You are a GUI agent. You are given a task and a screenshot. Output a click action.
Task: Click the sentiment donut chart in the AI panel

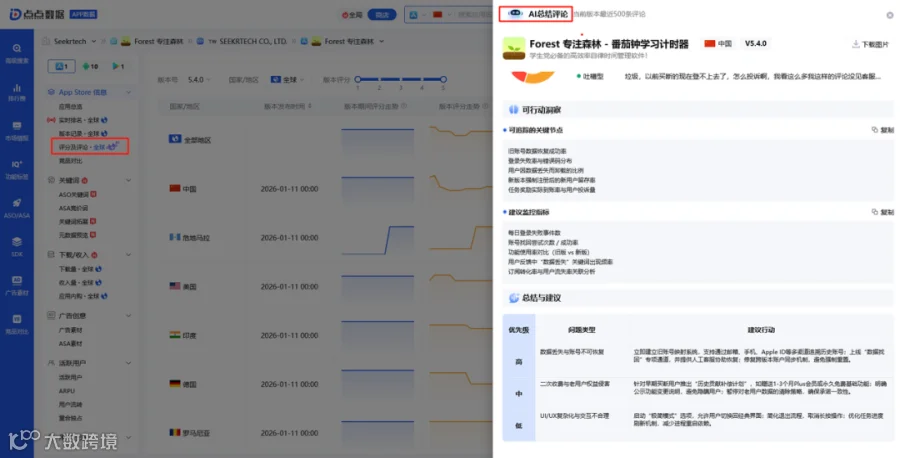tap(533, 77)
